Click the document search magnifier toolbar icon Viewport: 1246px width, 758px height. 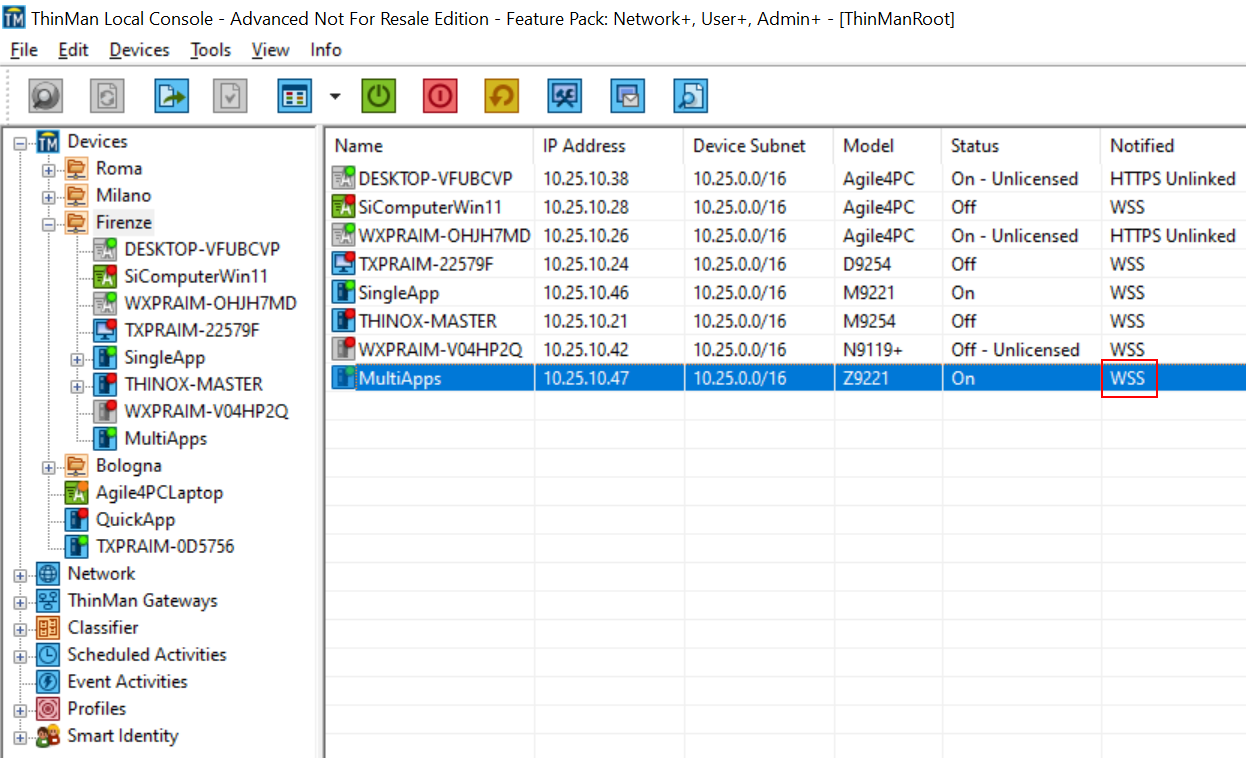[690, 96]
